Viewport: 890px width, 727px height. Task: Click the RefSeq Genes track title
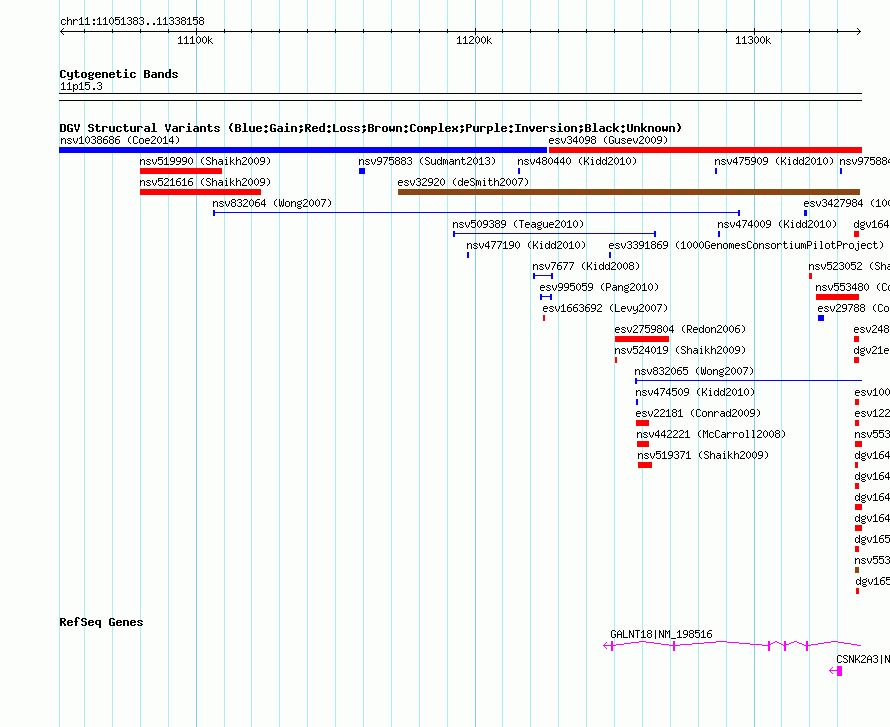(x=101, y=623)
